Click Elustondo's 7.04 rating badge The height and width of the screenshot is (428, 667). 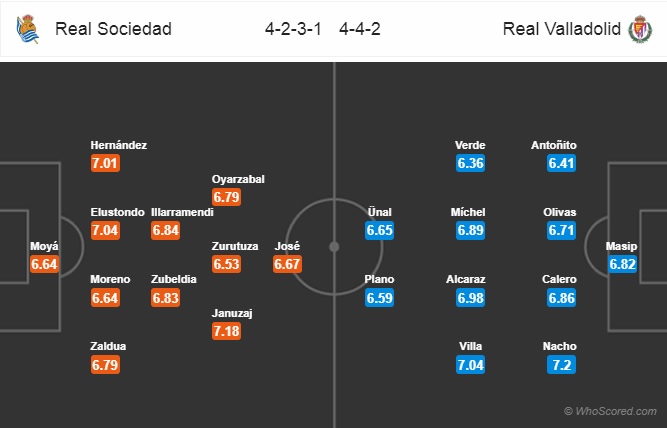[105, 231]
